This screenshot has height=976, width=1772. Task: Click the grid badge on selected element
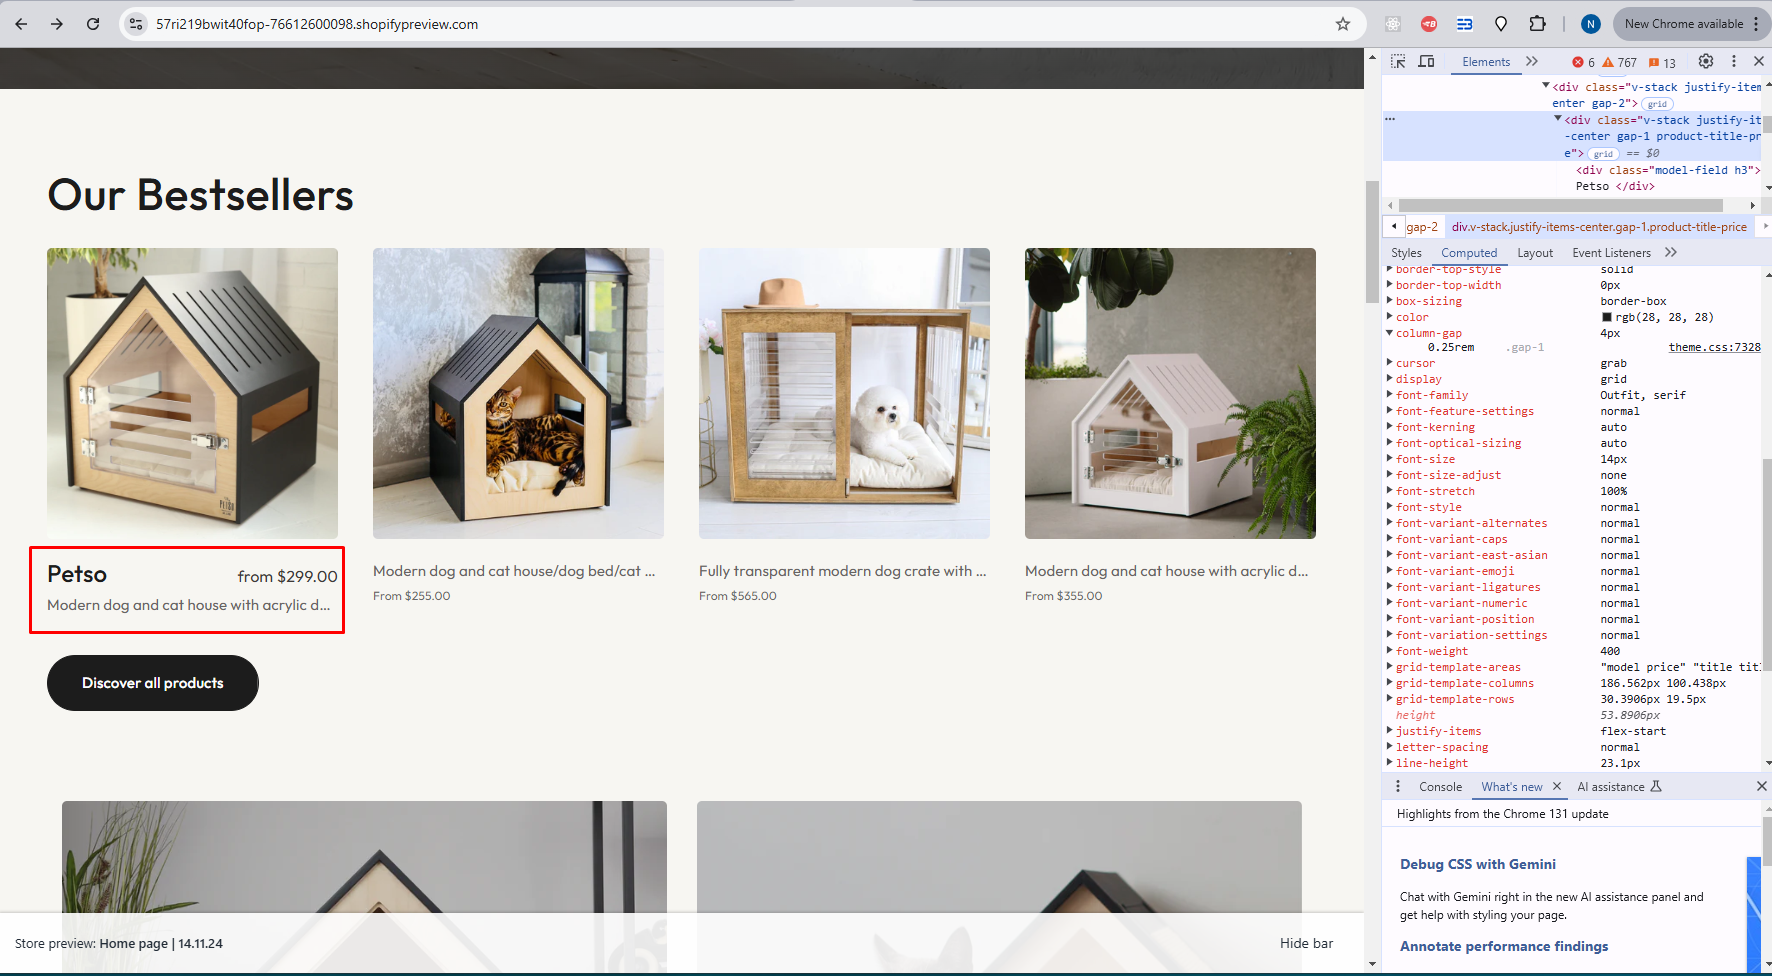click(1603, 154)
